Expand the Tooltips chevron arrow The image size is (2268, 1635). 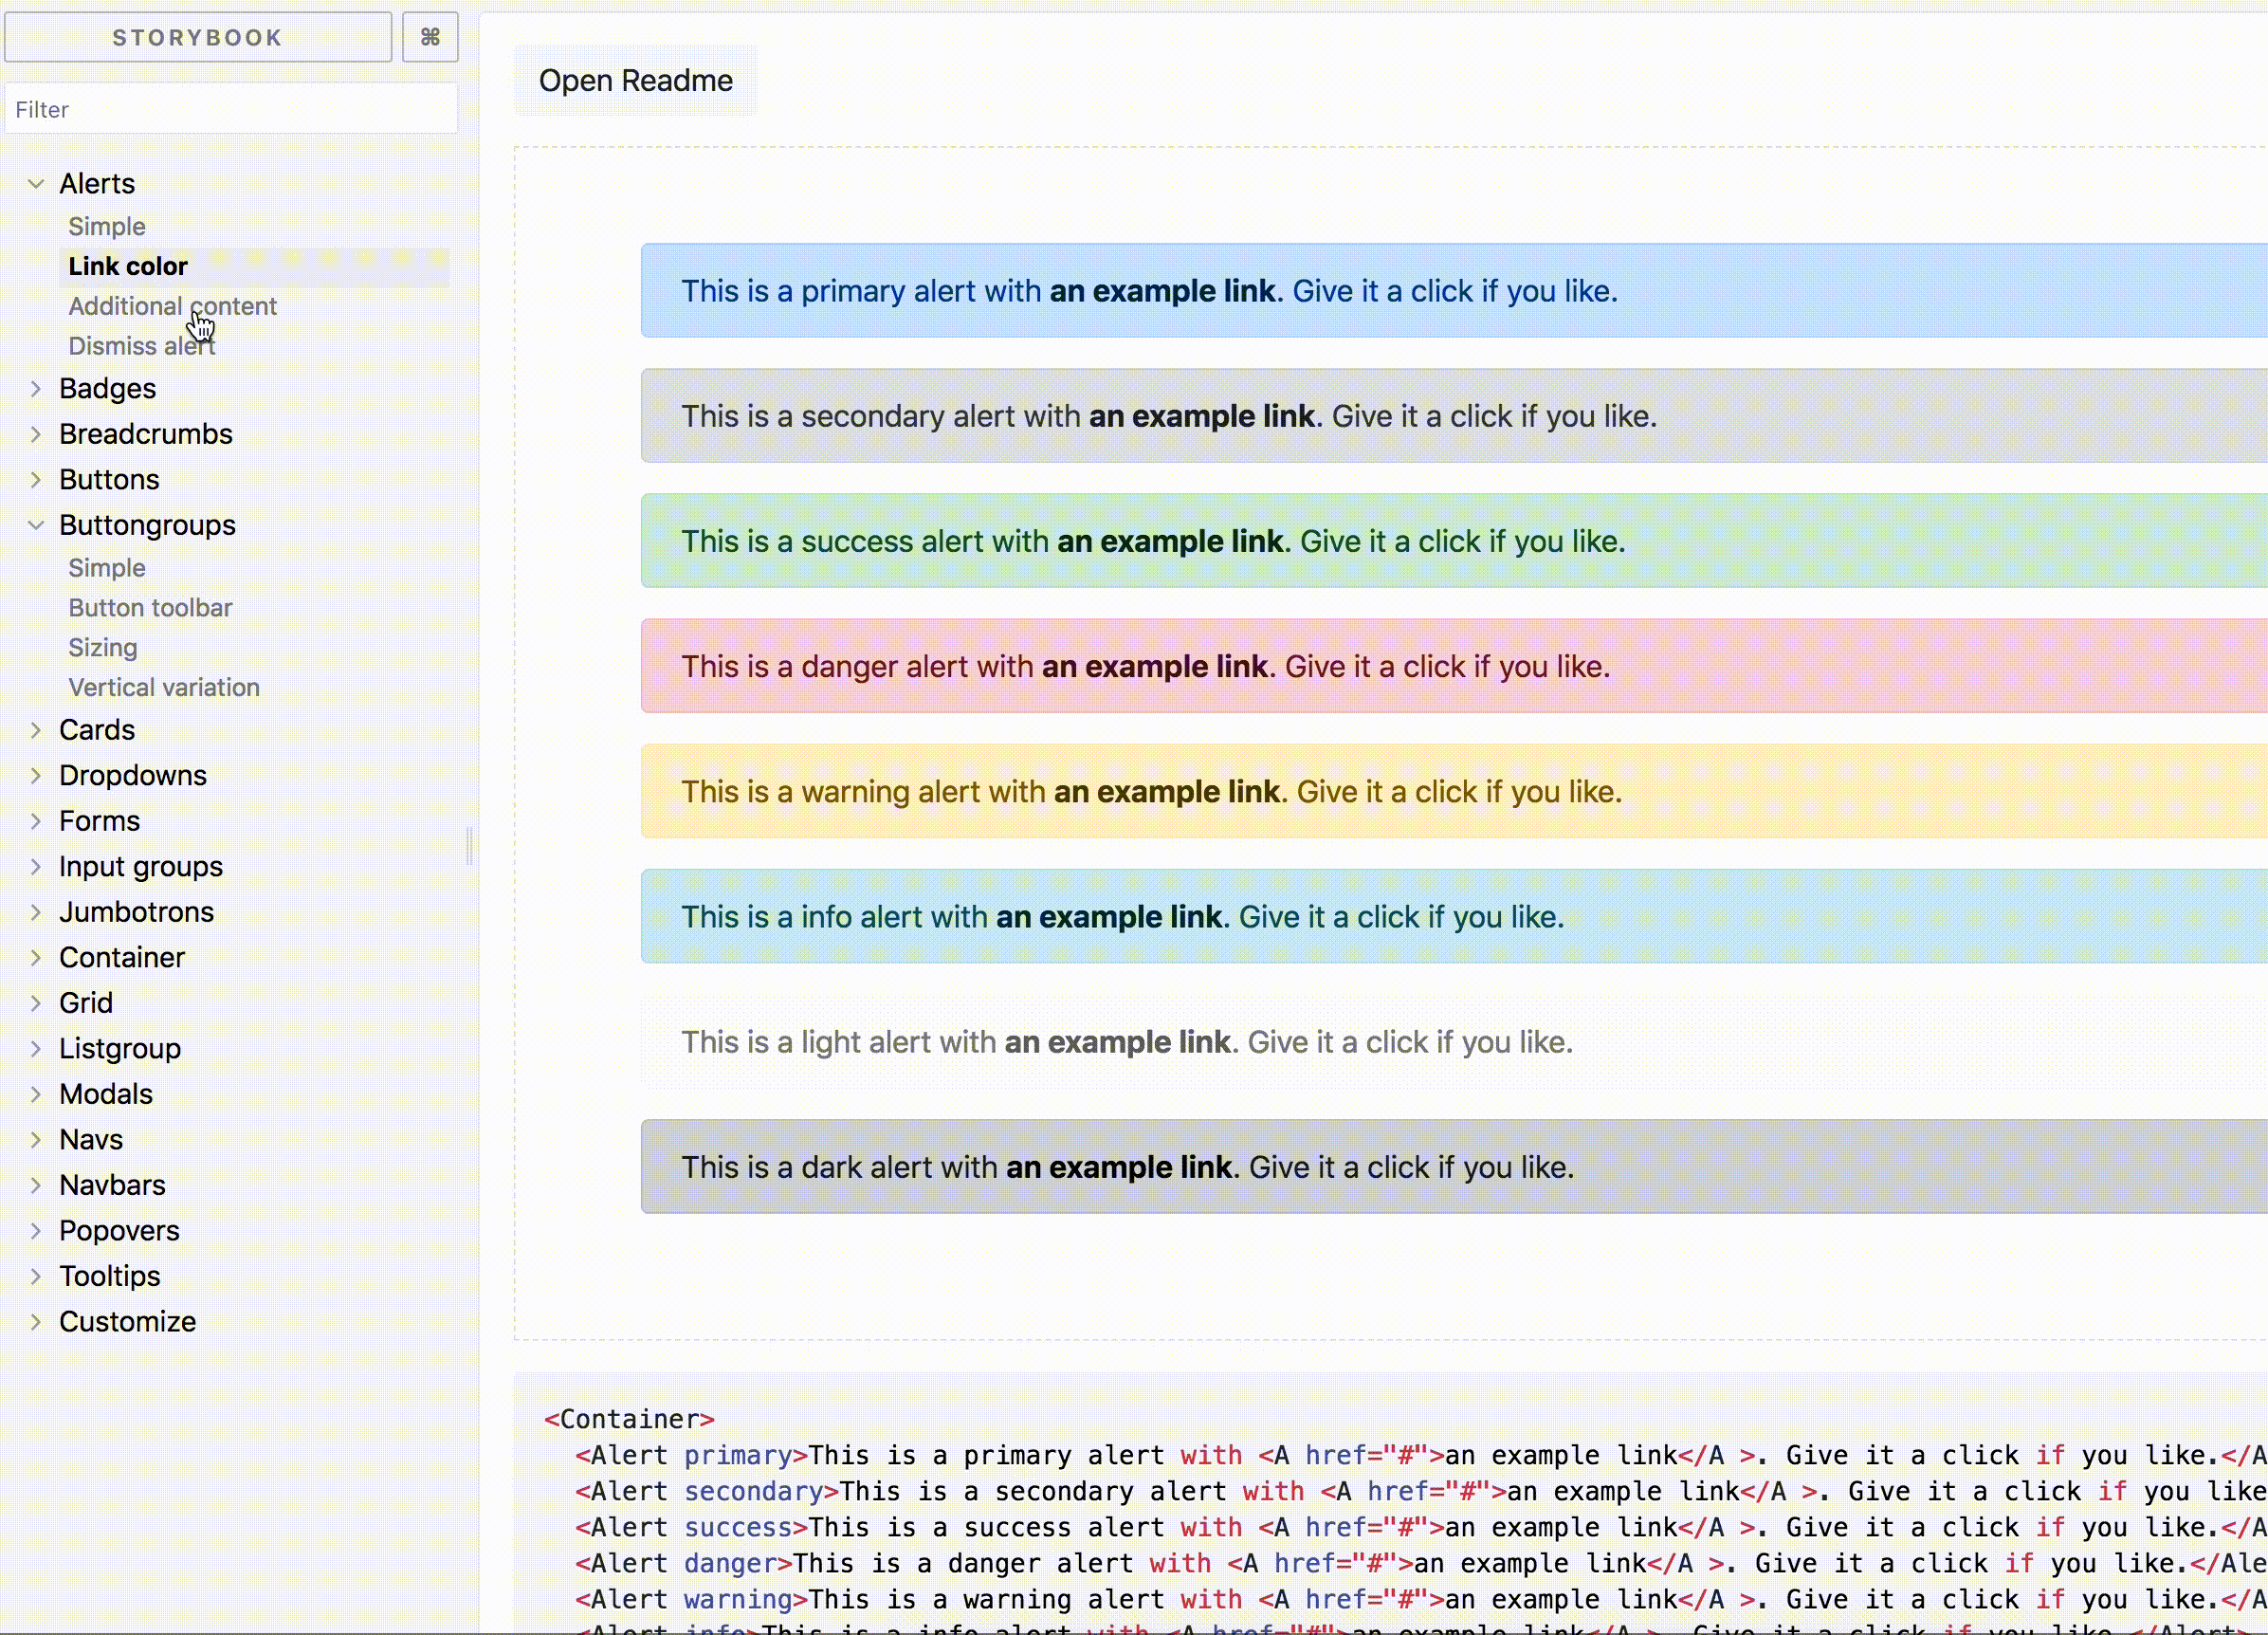(x=36, y=1276)
